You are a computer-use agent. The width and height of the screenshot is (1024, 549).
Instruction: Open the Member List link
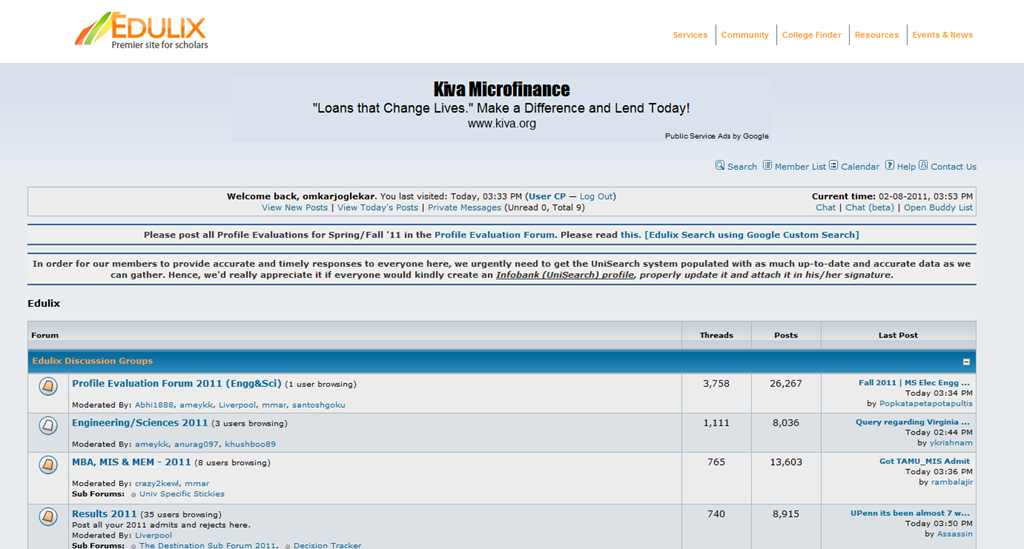[800, 166]
